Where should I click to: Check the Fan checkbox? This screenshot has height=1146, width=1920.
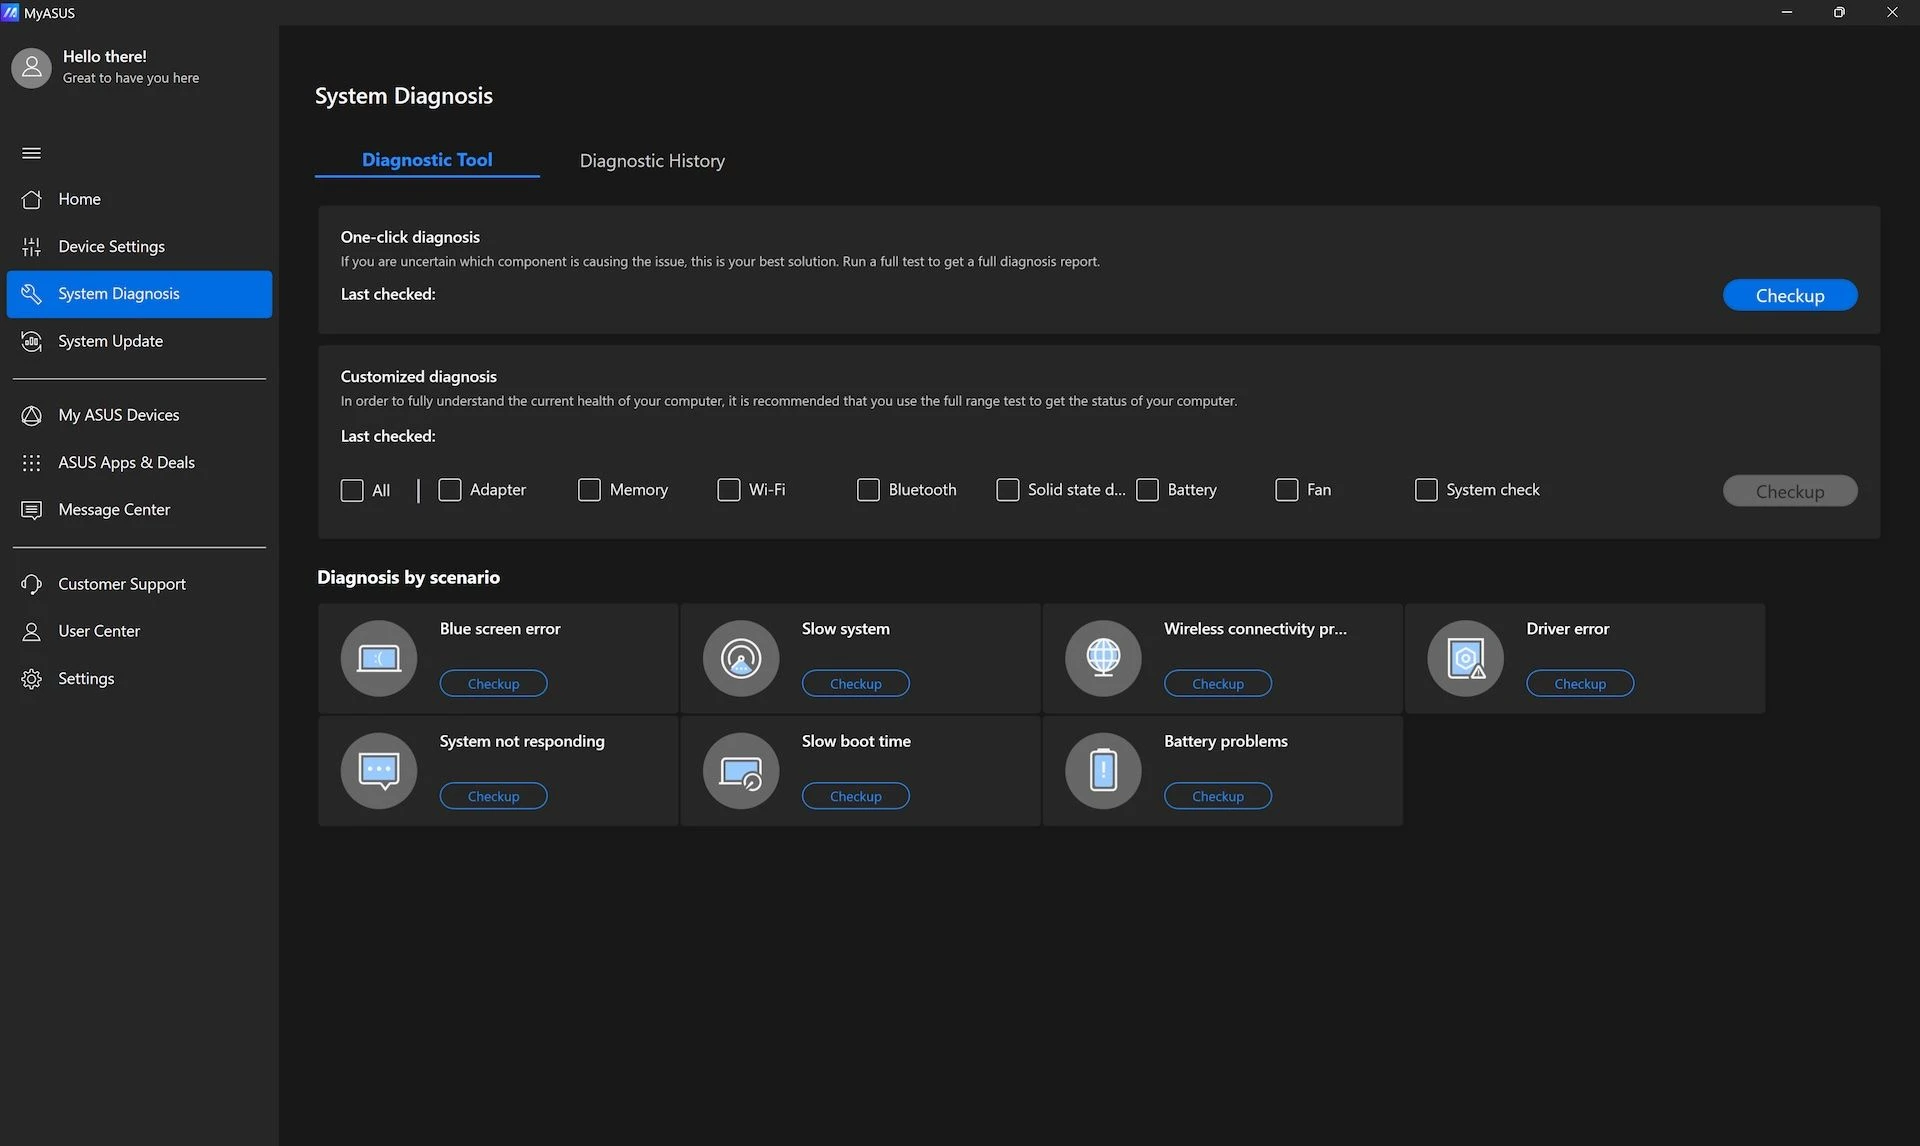1287,490
